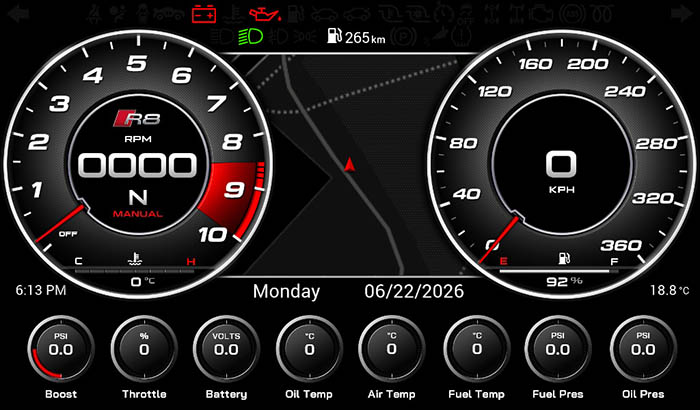700x410 pixels.
Task: Tap the dim high beam icon
Action: click(222, 37)
